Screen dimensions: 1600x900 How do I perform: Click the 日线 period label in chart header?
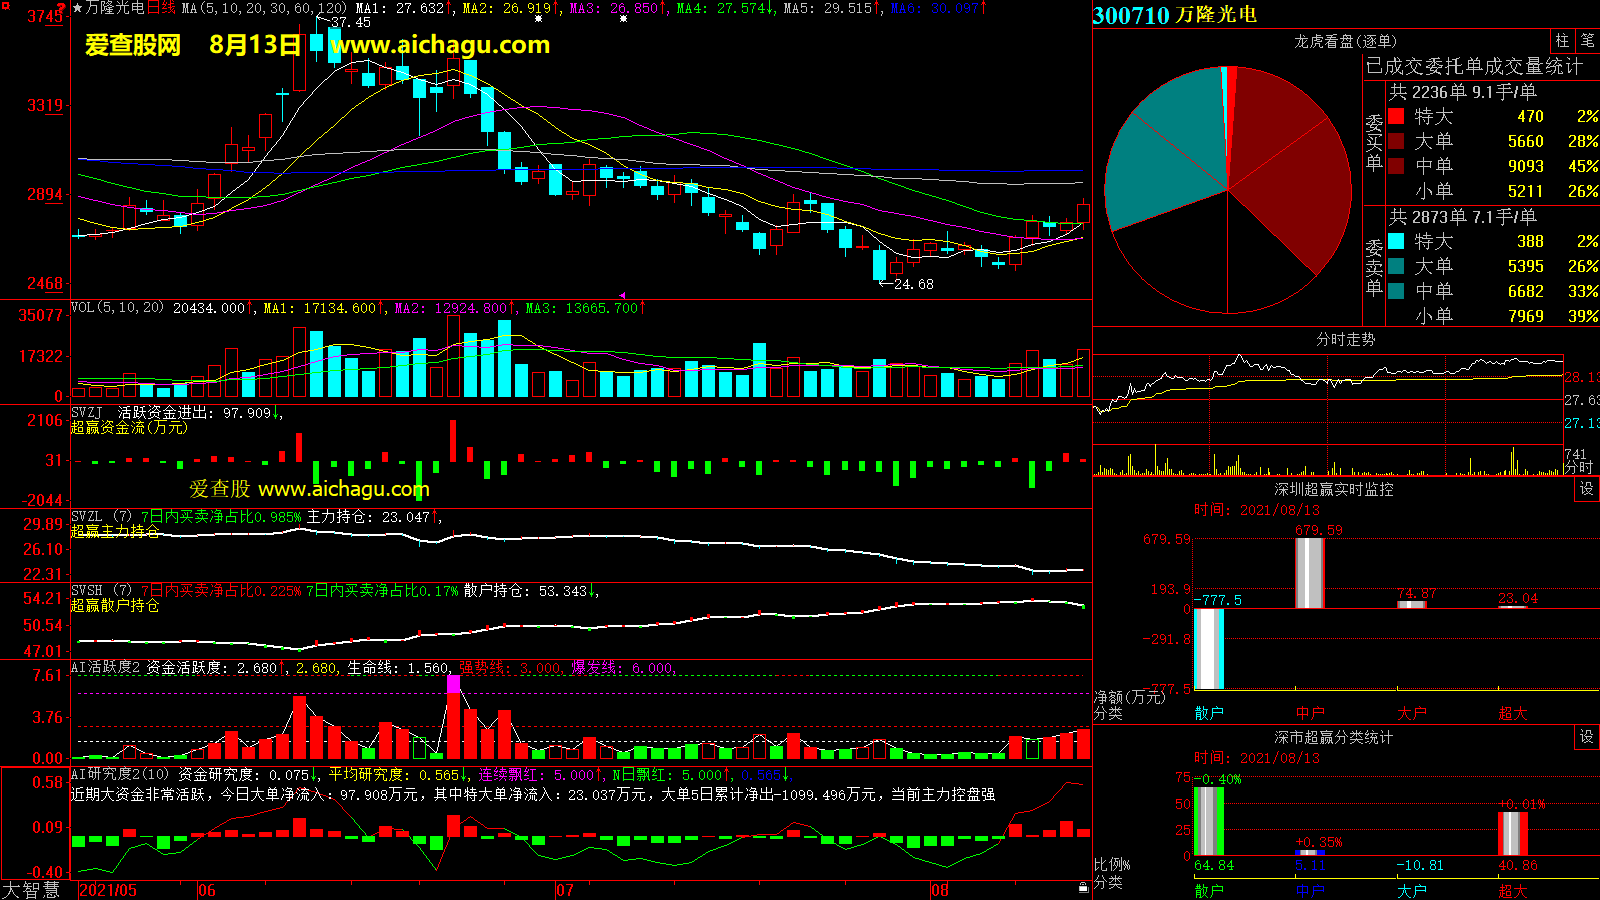[x=161, y=8]
